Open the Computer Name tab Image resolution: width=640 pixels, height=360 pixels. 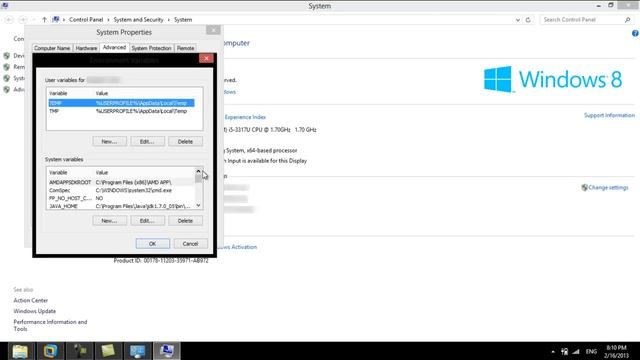pyautogui.click(x=52, y=48)
